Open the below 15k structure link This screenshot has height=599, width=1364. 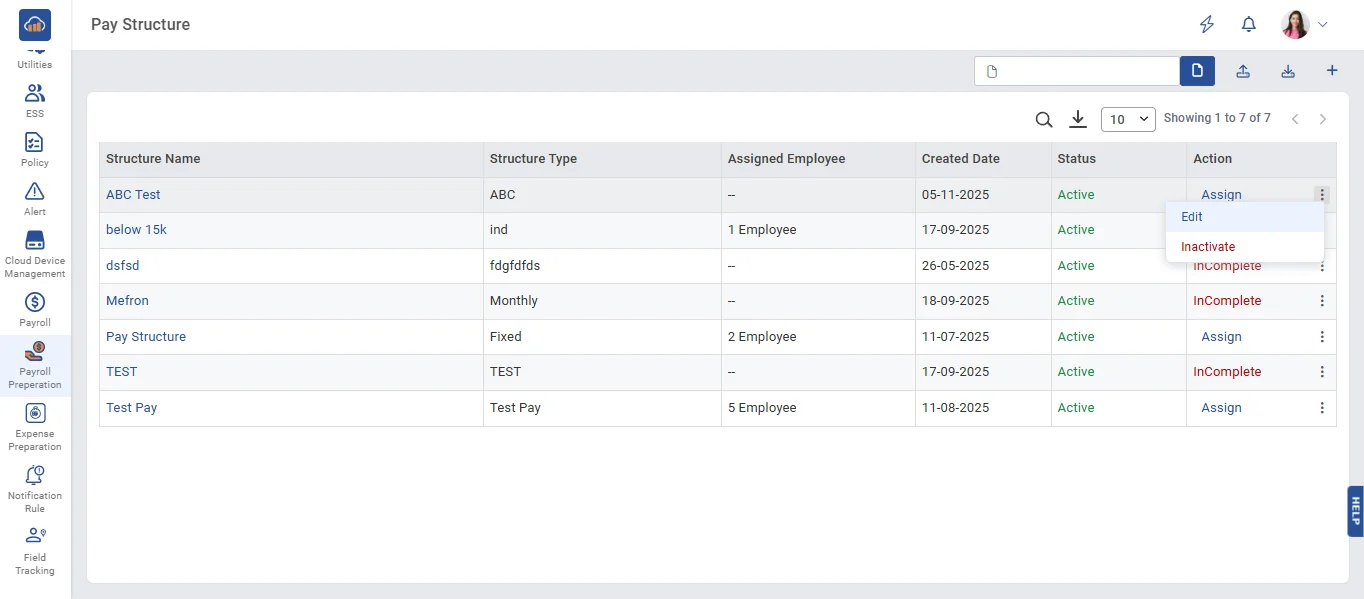click(x=136, y=230)
